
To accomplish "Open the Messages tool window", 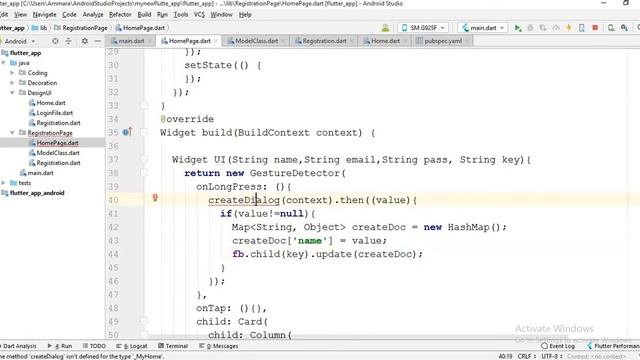I will tap(219, 346).
